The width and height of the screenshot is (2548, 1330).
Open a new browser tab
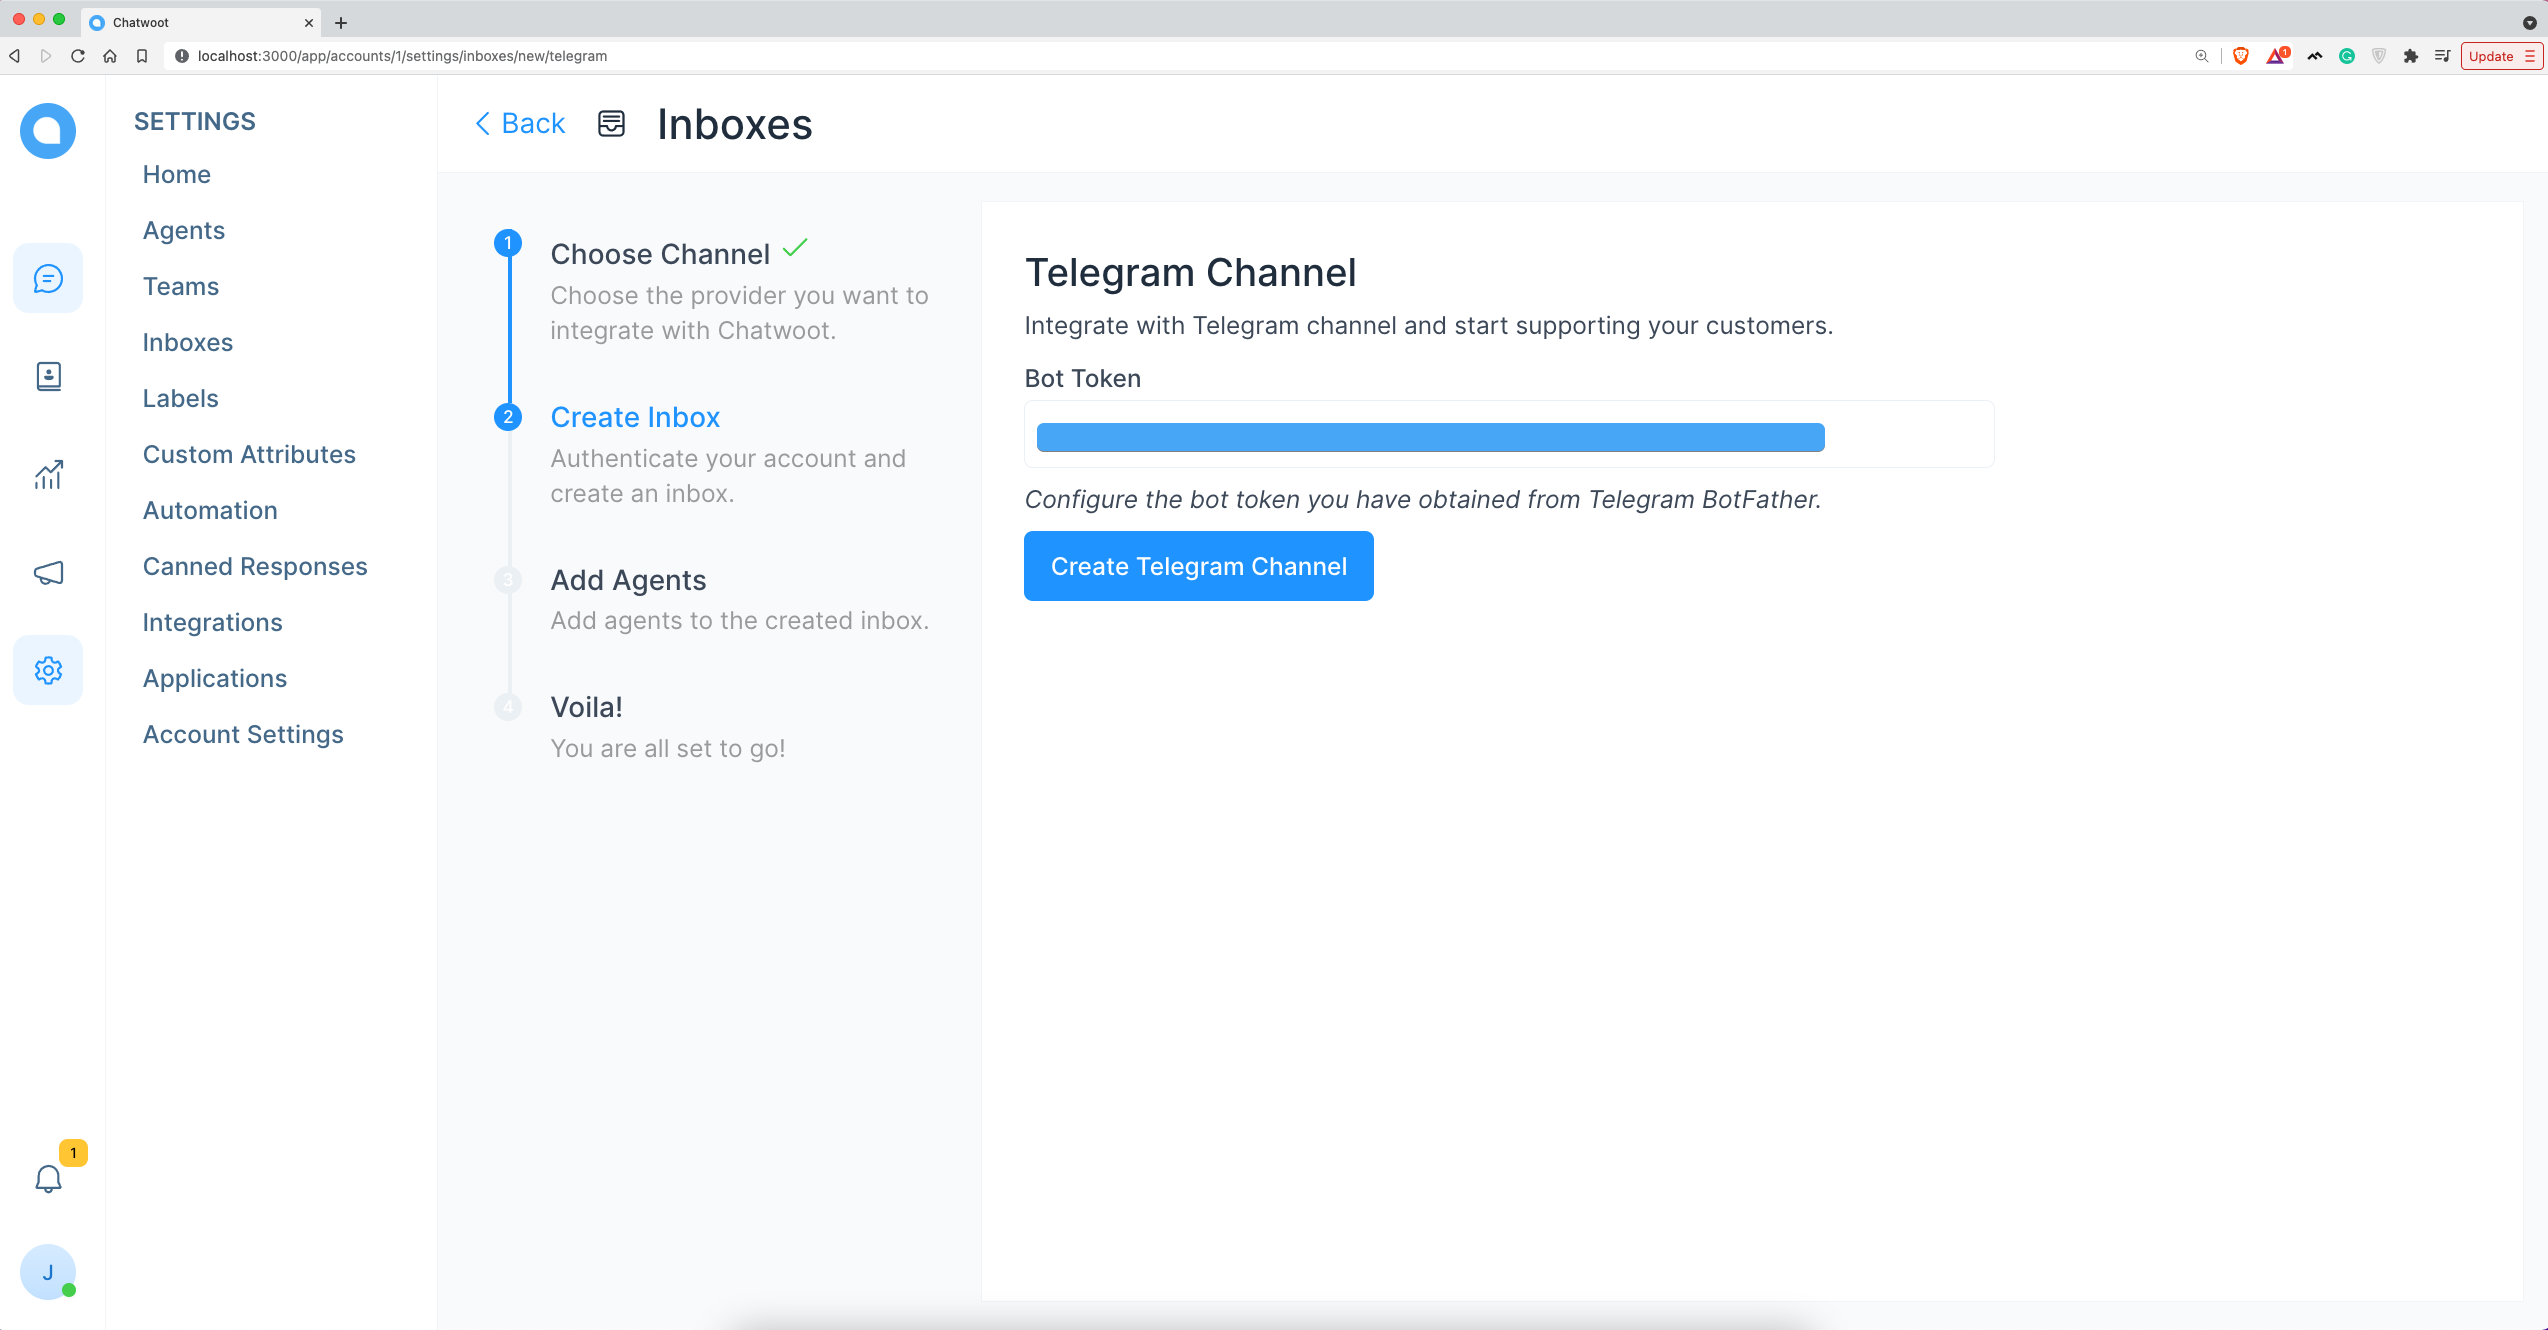341,22
